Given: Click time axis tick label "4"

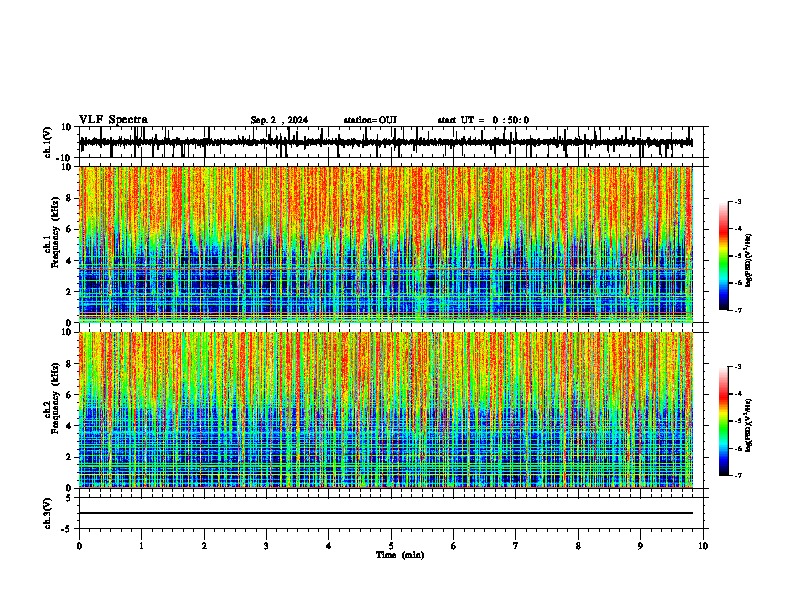Looking at the screenshot, I should click(x=329, y=546).
